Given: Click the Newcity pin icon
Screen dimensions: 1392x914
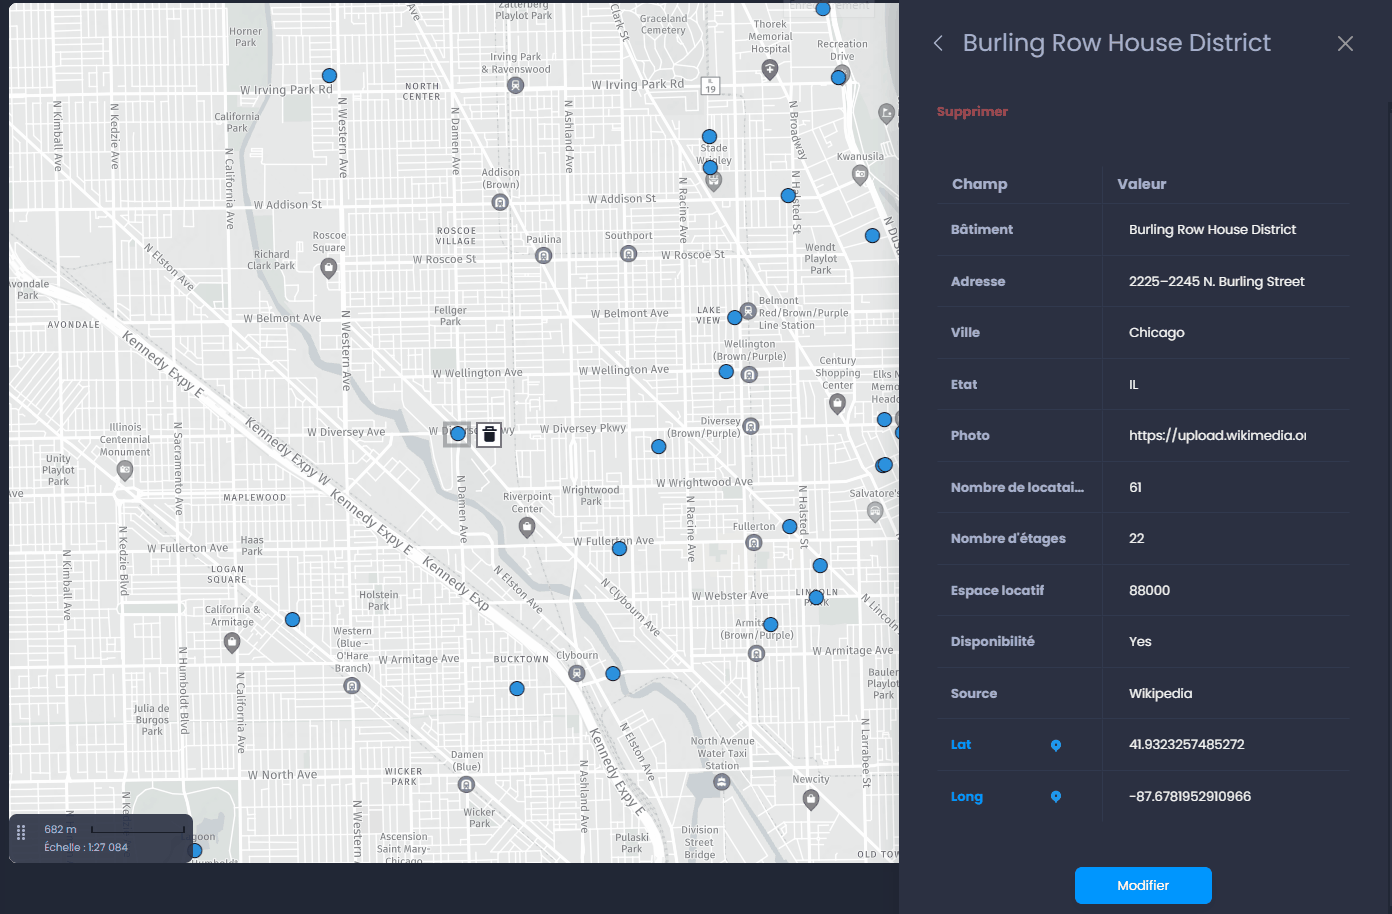Looking at the screenshot, I should click(x=811, y=799).
